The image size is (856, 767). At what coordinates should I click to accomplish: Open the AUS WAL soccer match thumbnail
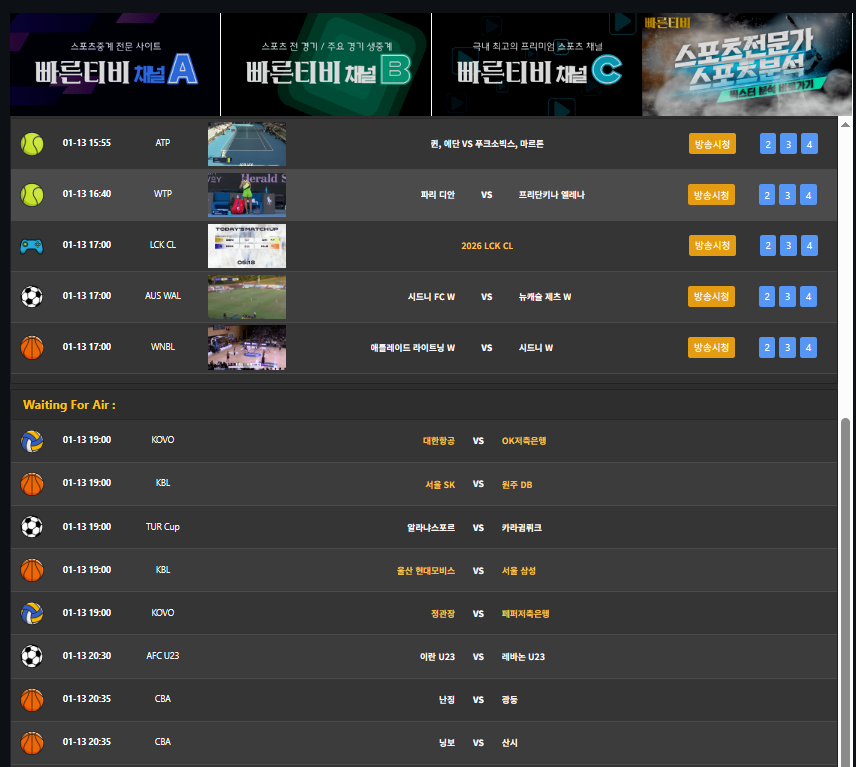pos(247,297)
